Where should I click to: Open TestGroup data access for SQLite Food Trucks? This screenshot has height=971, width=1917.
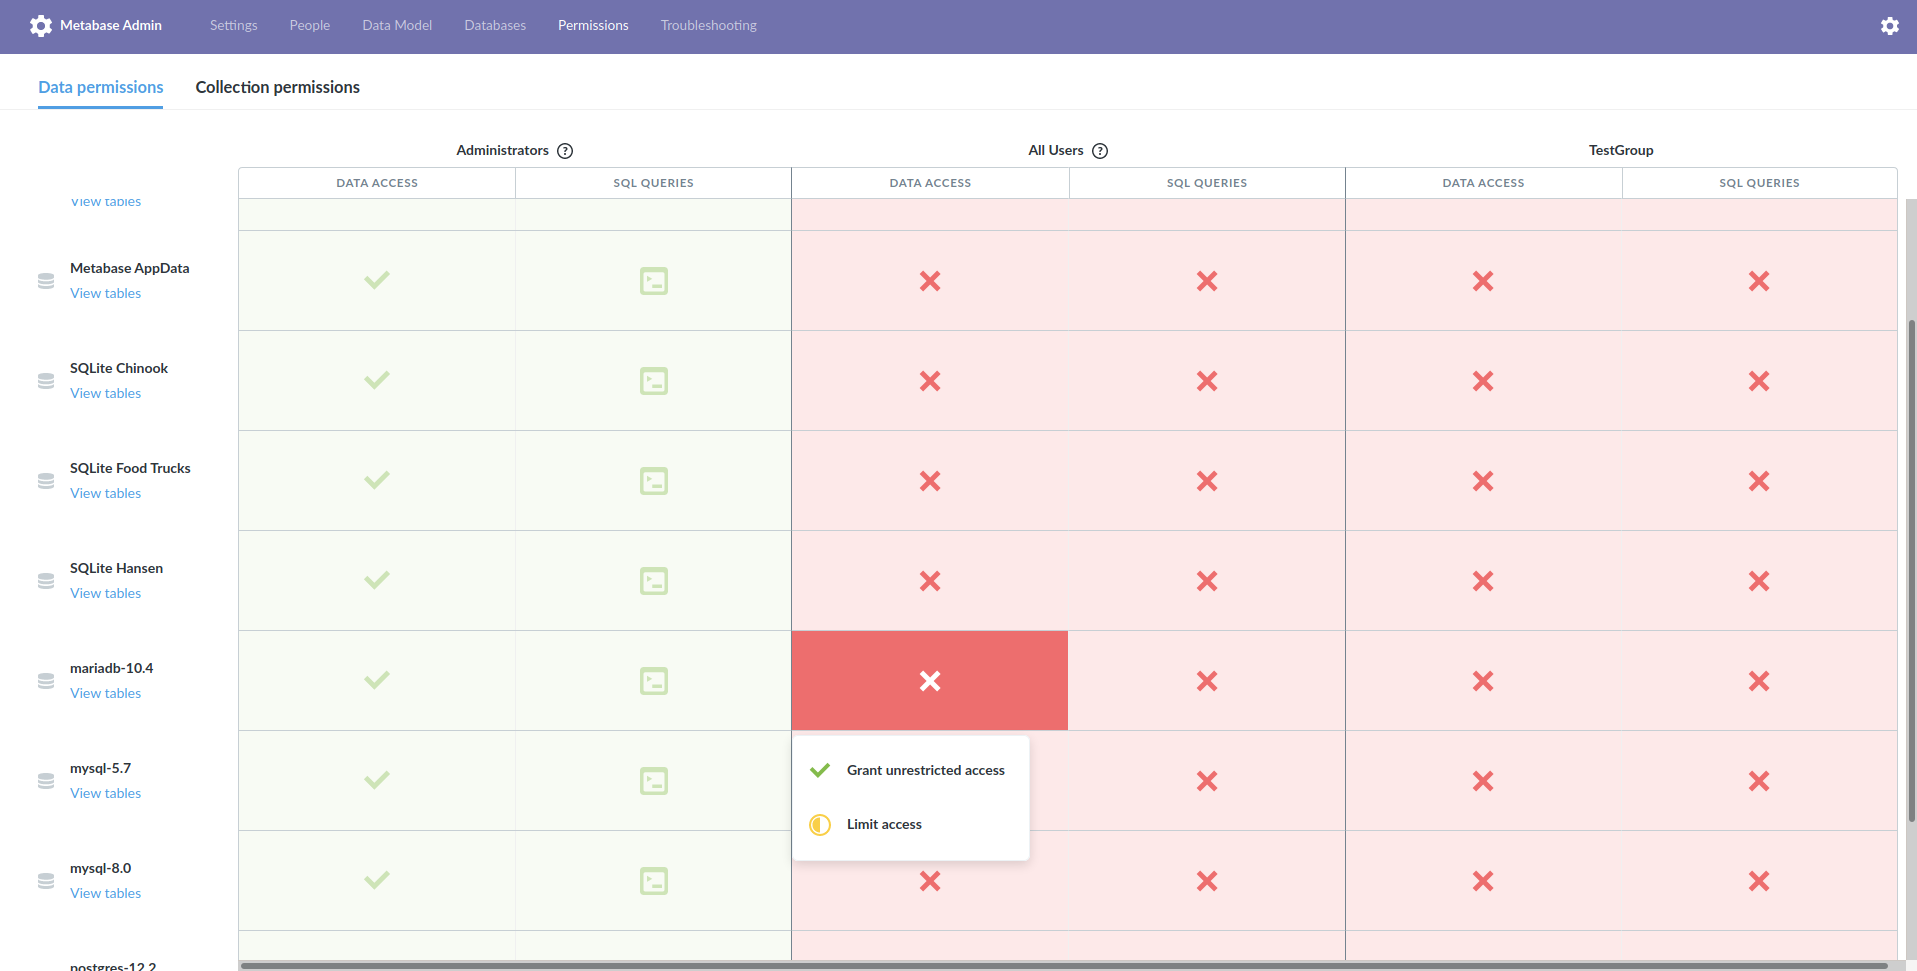coord(1483,481)
